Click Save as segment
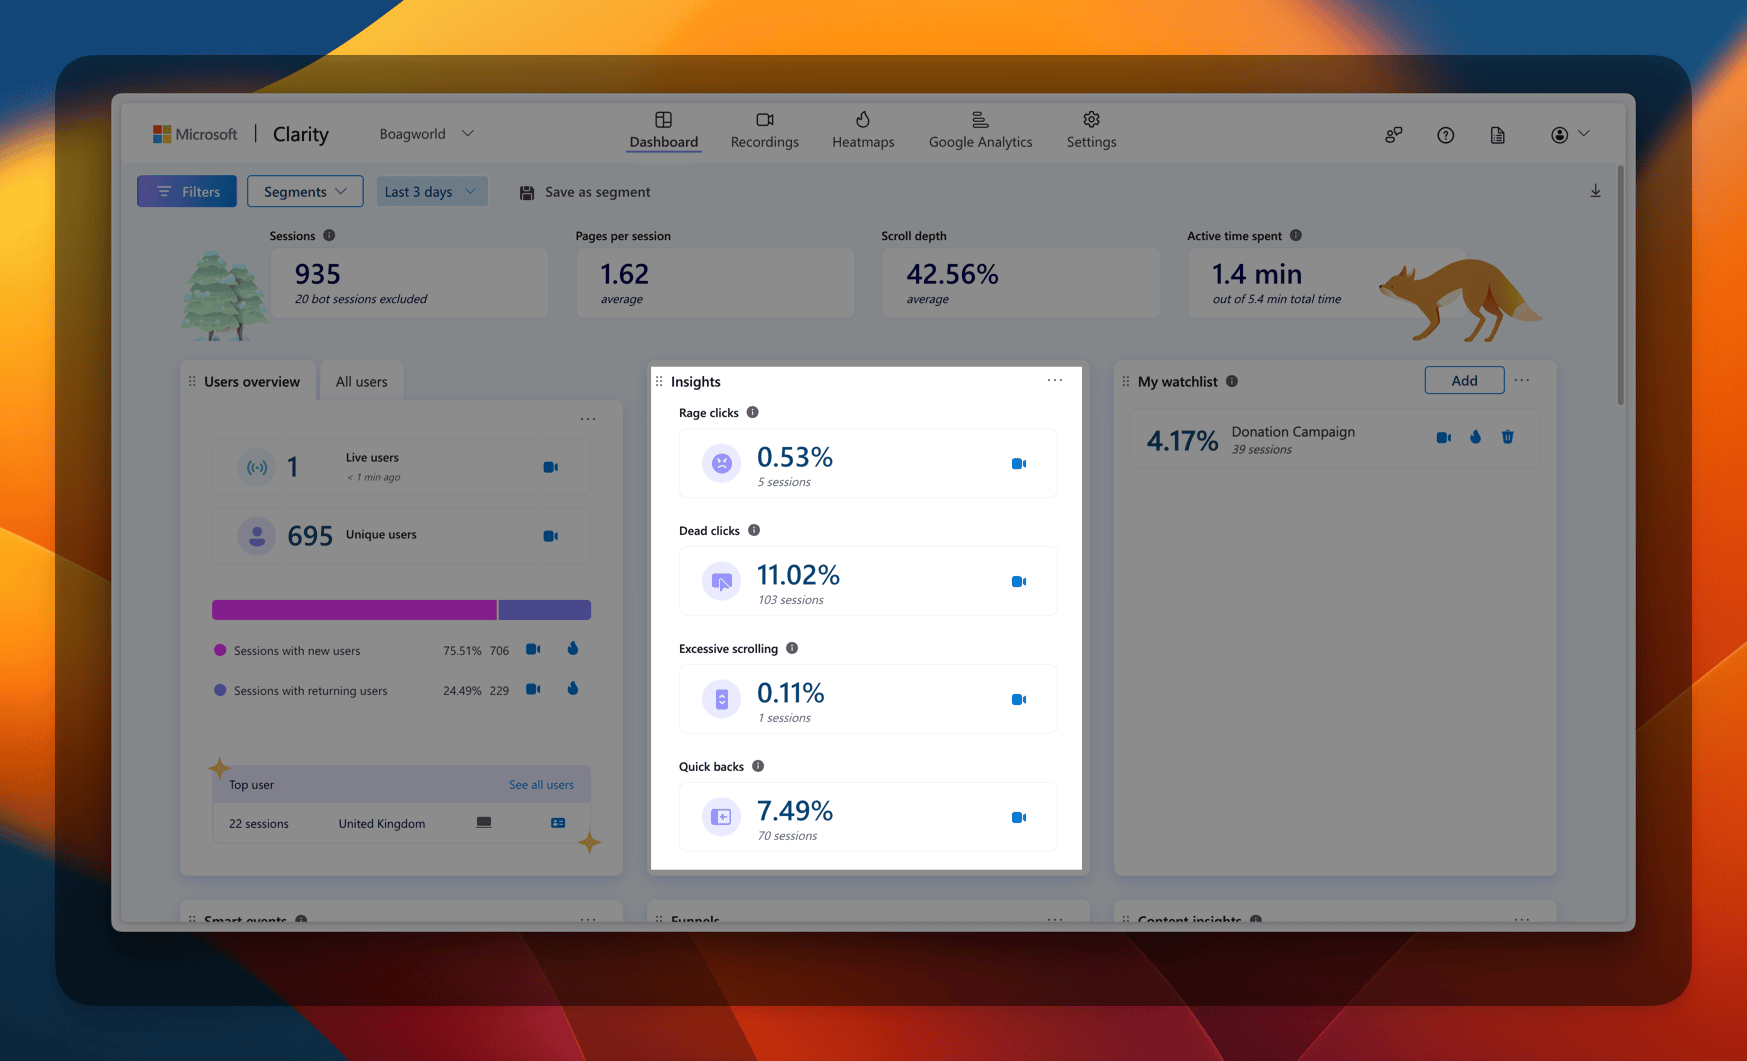This screenshot has width=1747, height=1061. (x=585, y=191)
